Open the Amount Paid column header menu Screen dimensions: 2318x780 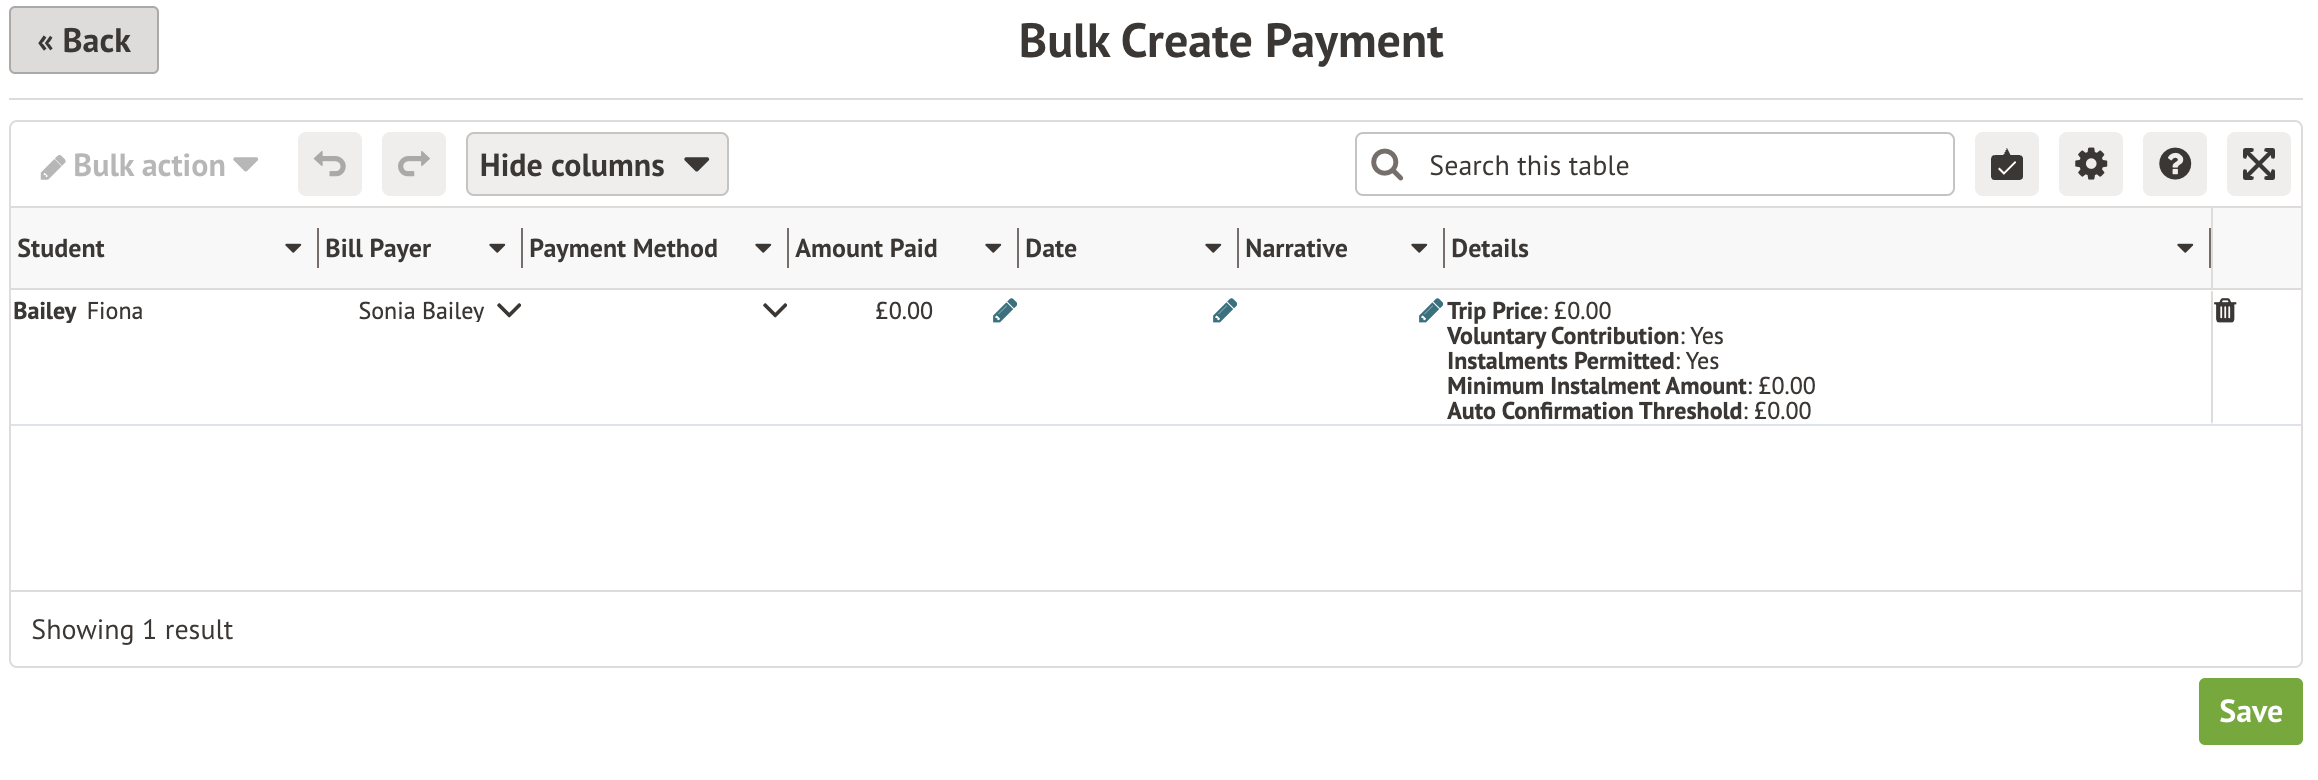993,248
